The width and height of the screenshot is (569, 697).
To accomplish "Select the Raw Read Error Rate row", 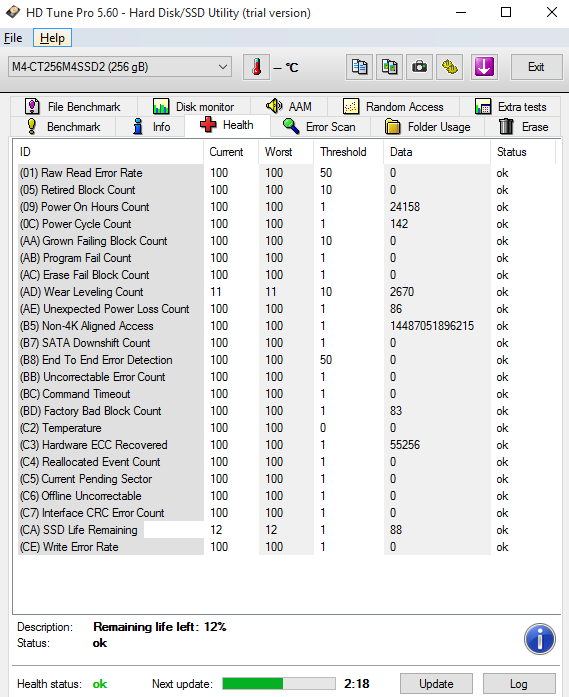I will coord(287,173).
